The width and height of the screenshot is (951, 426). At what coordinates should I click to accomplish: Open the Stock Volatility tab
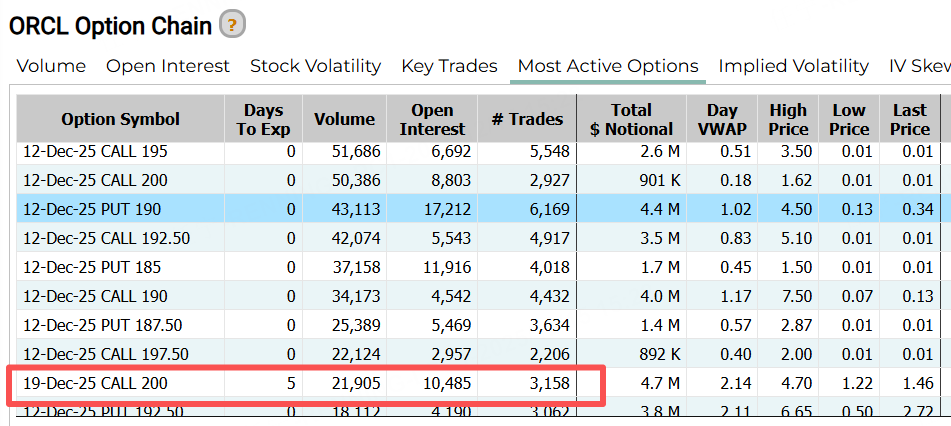coord(315,66)
